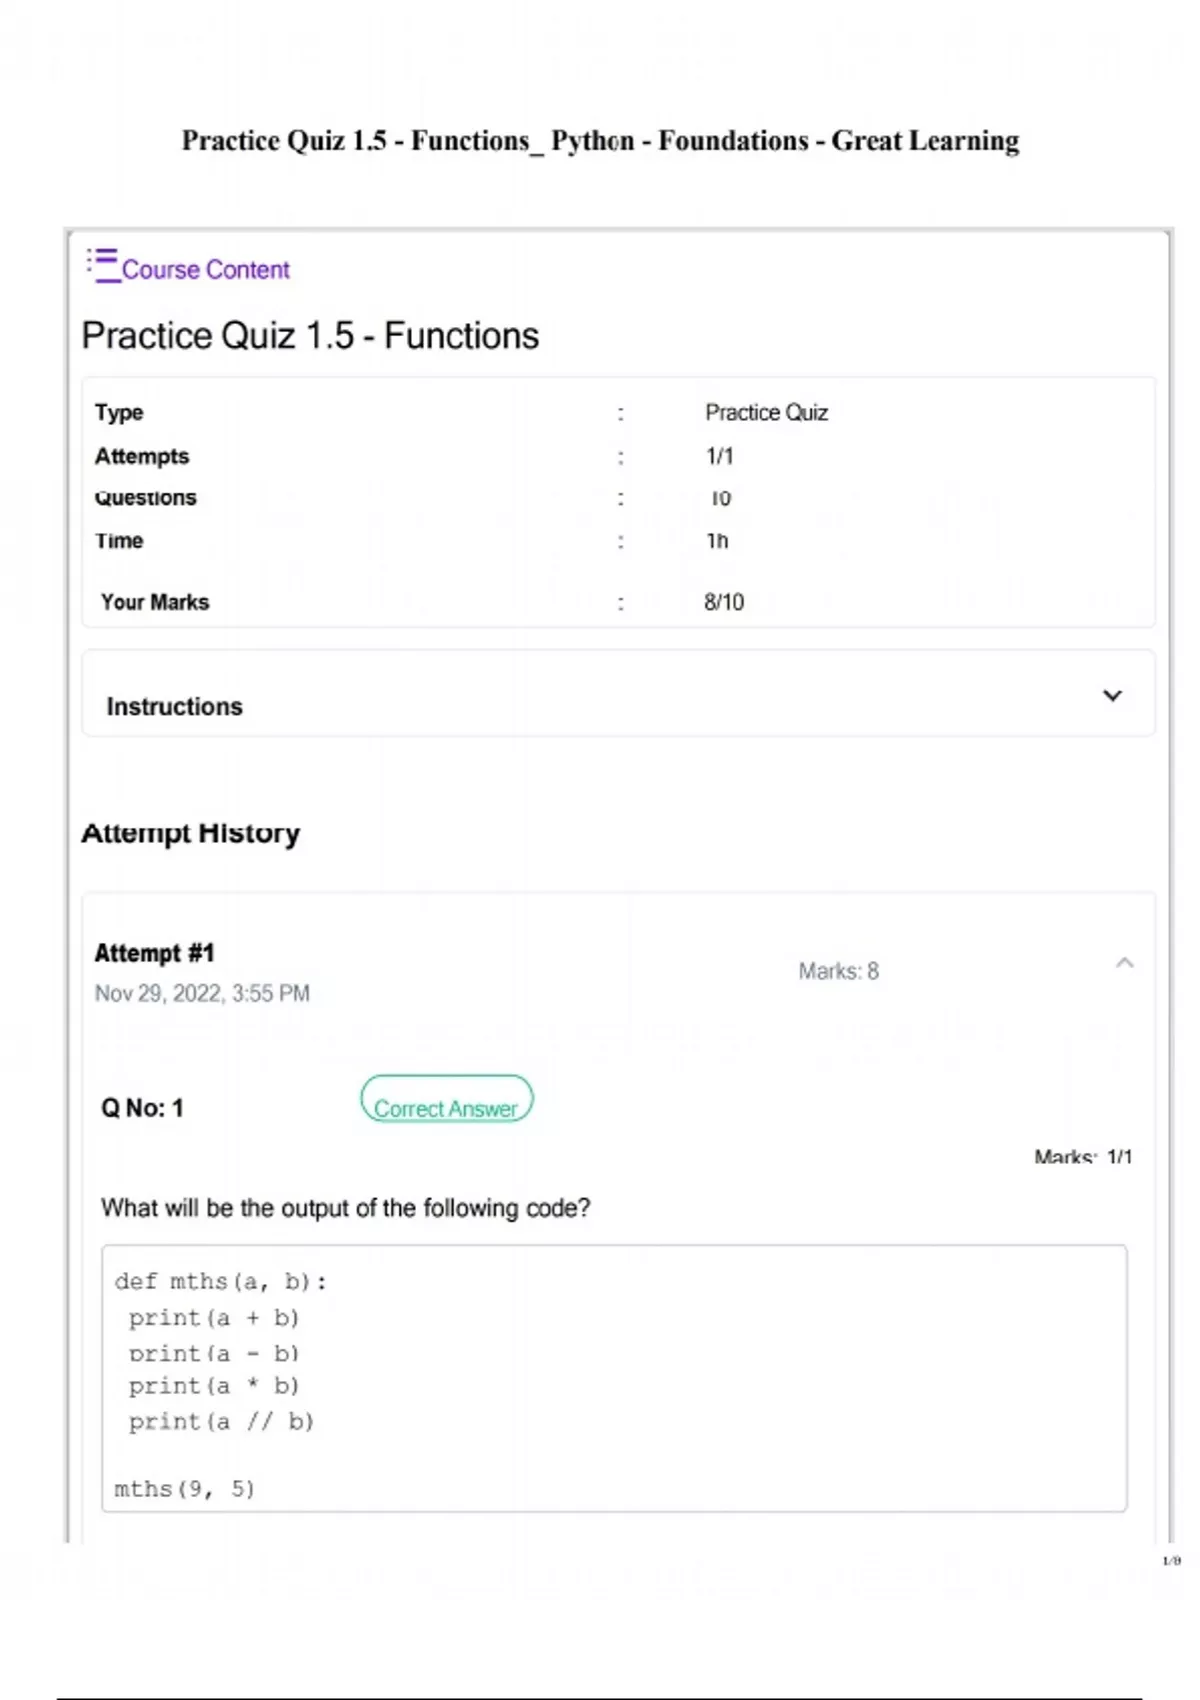This screenshot has height=1700, width=1200.
Task: Click the Marks: 8 label
Action: click(838, 971)
